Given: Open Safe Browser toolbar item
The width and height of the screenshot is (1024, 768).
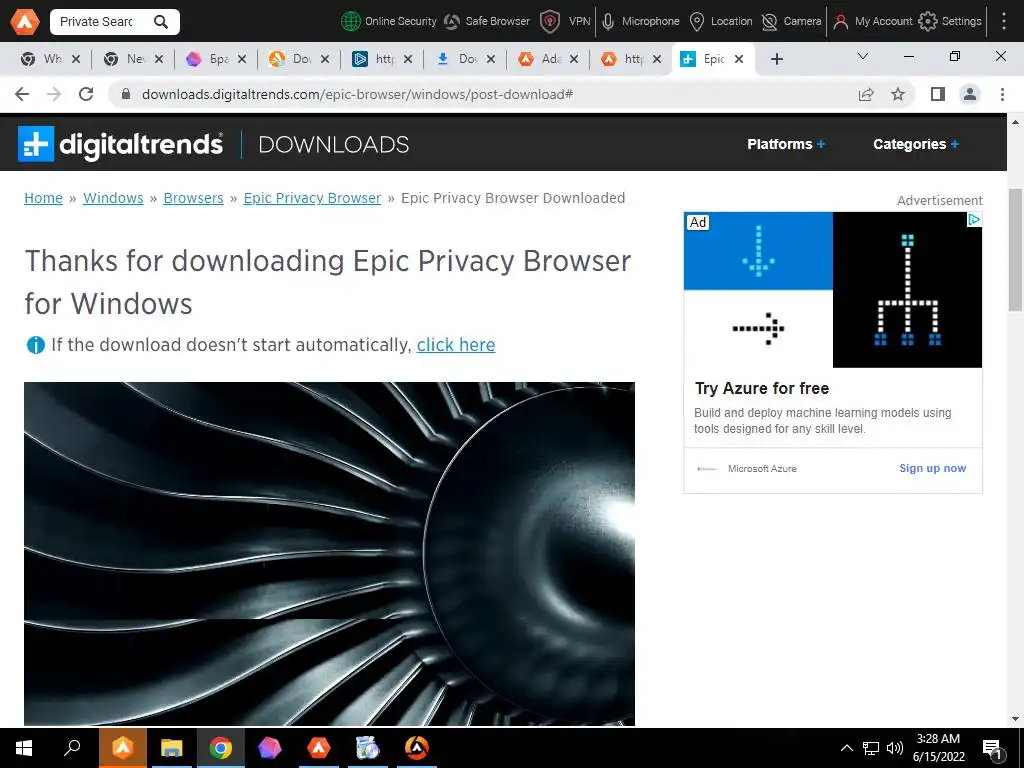Looking at the screenshot, I should click(487, 22).
